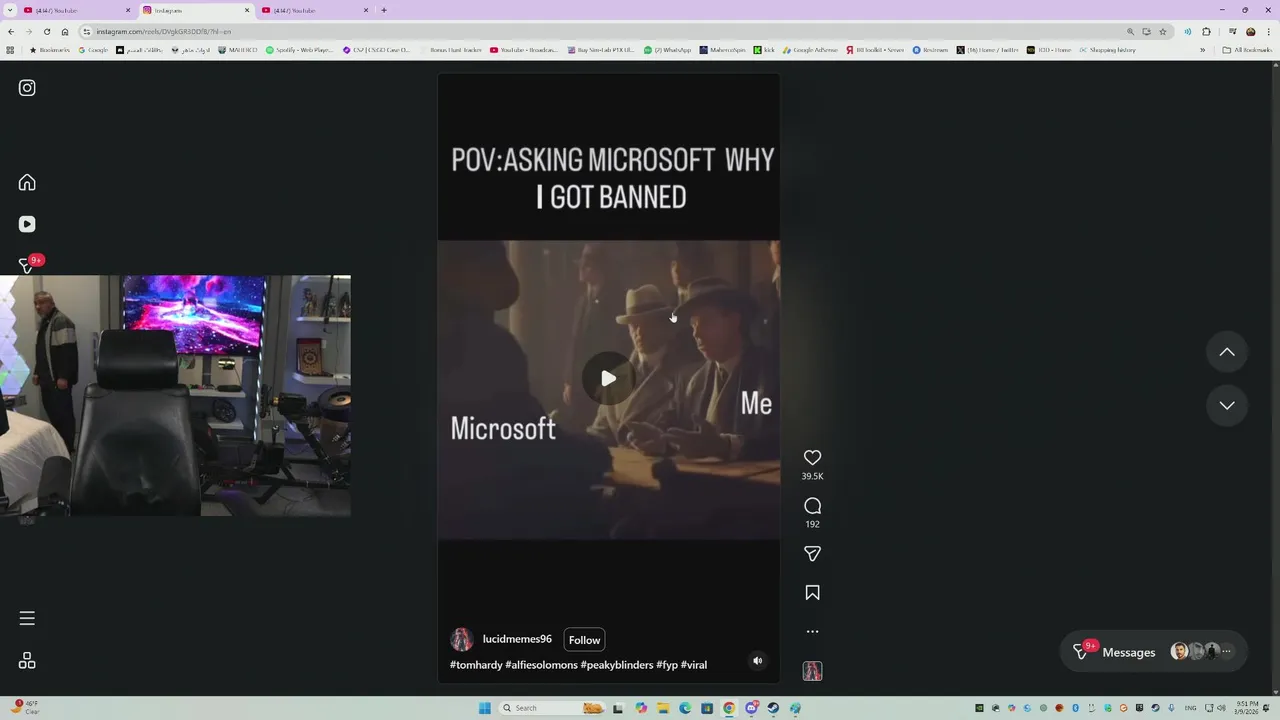Open the Also from Meta apps icon
Viewport: 1280px width, 720px height.
pyautogui.click(x=27, y=661)
